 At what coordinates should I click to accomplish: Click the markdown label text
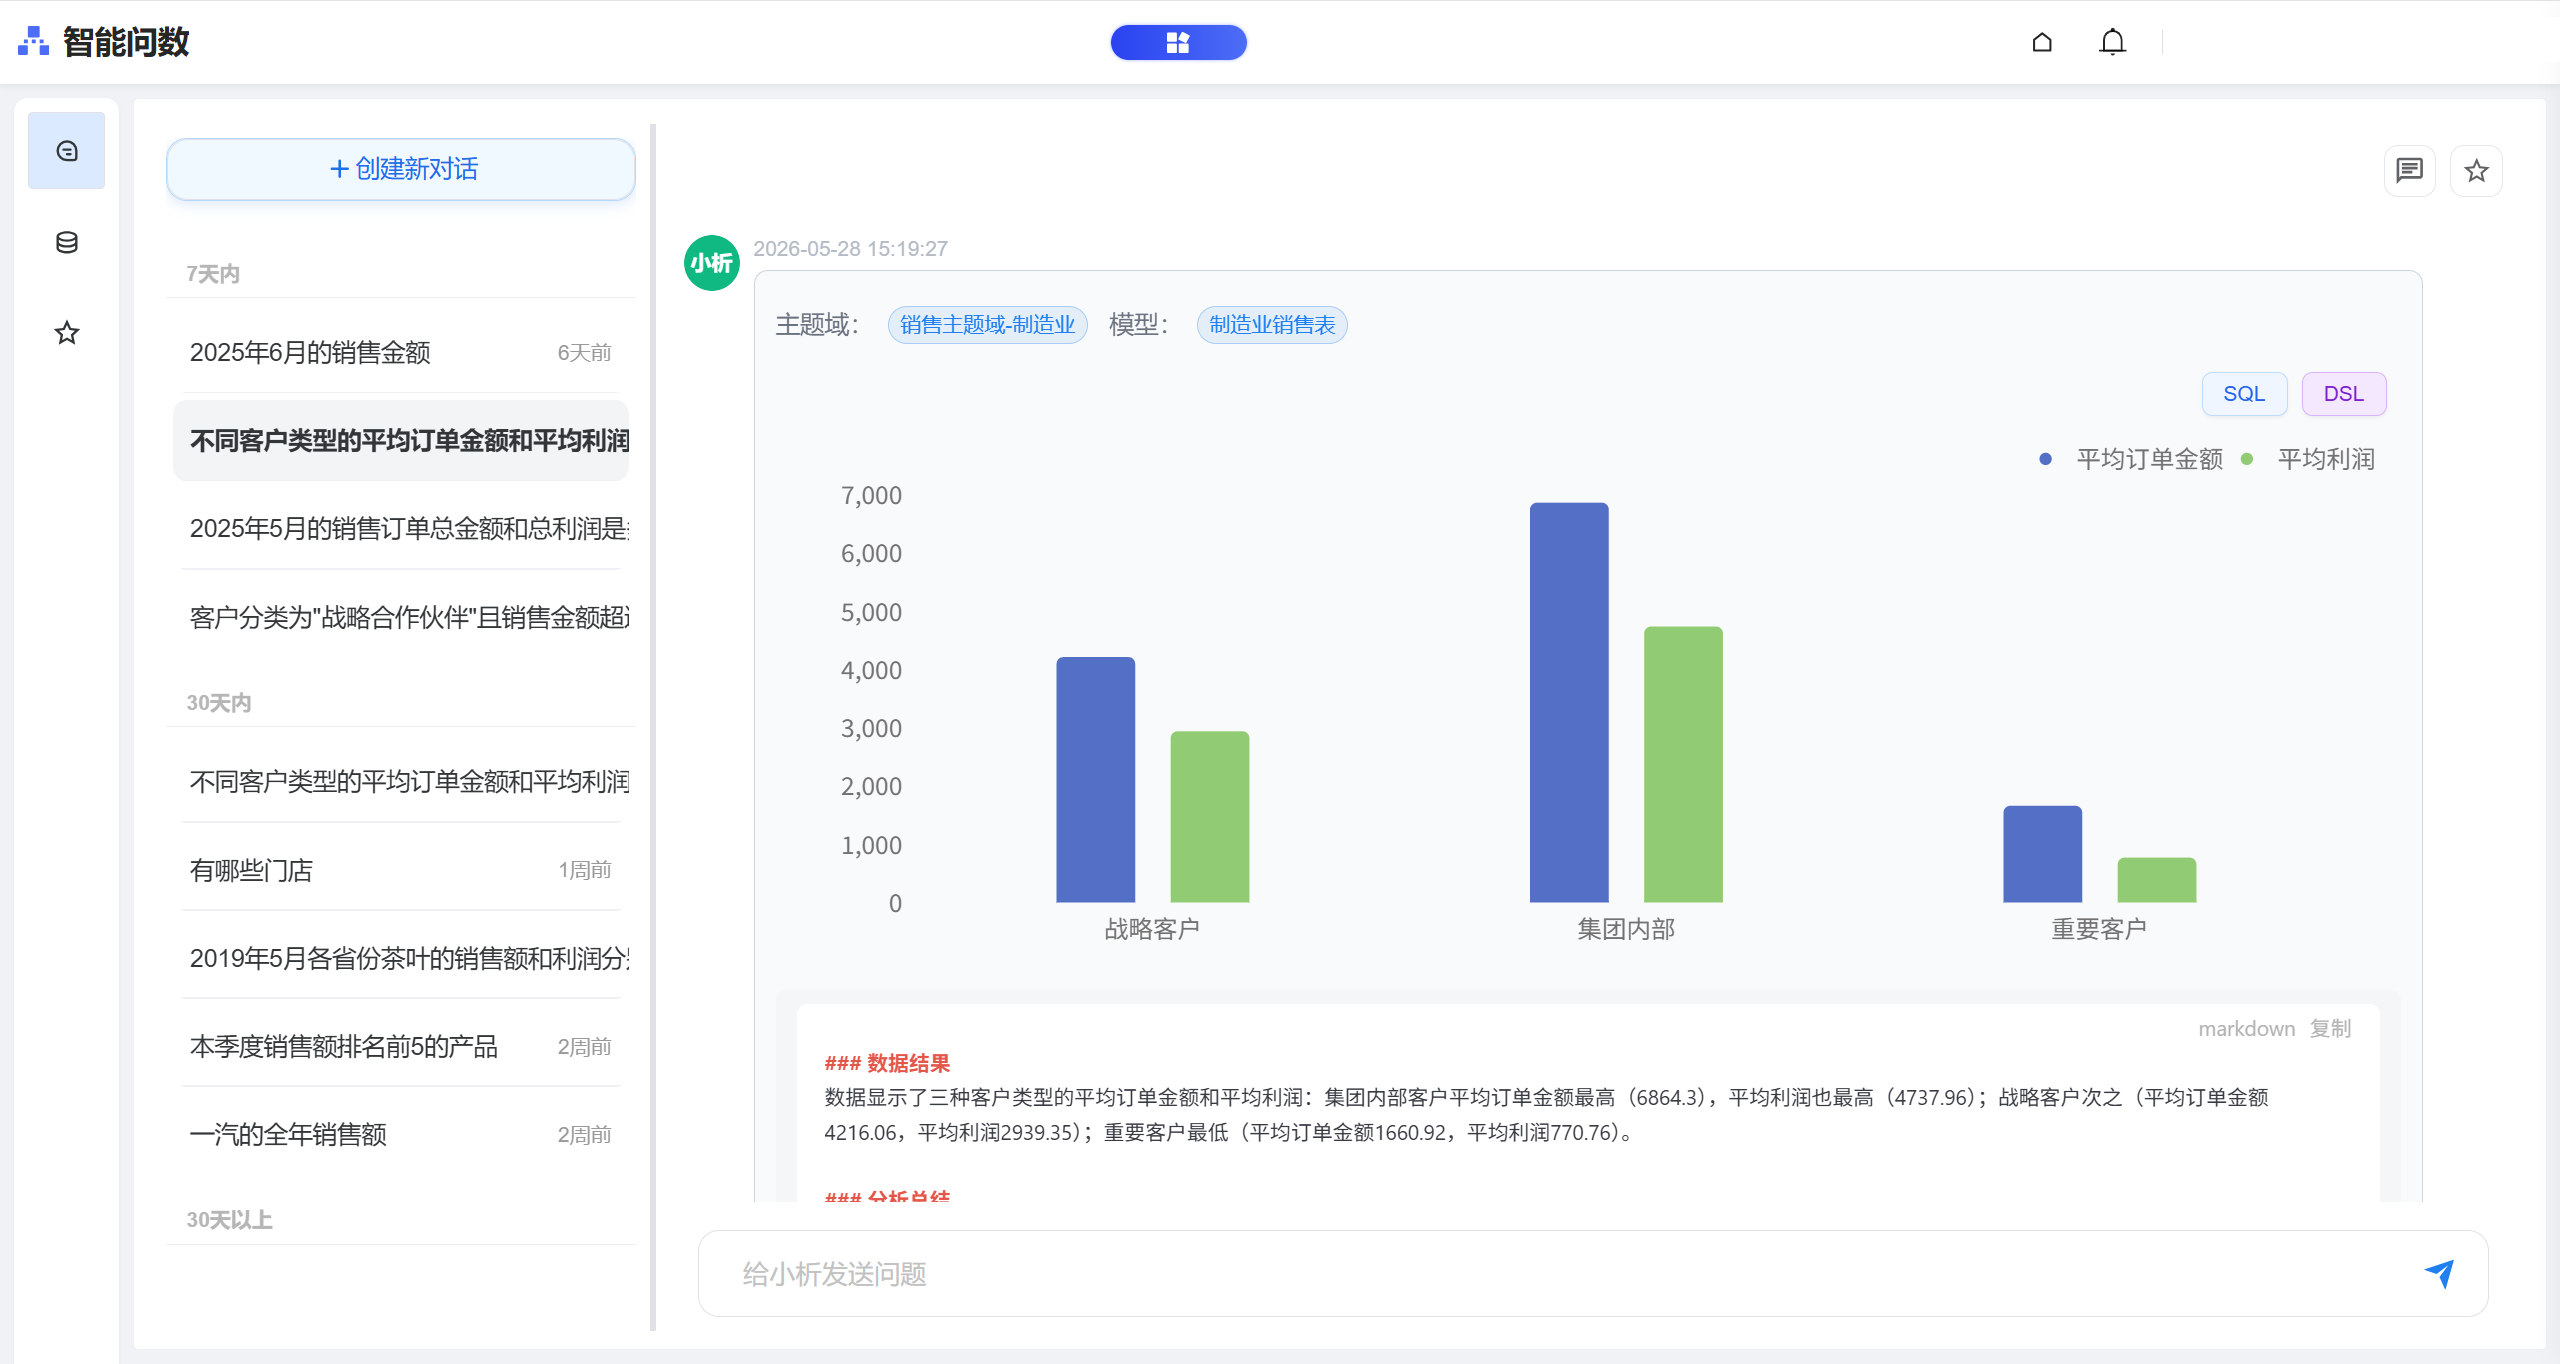click(2246, 1028)
